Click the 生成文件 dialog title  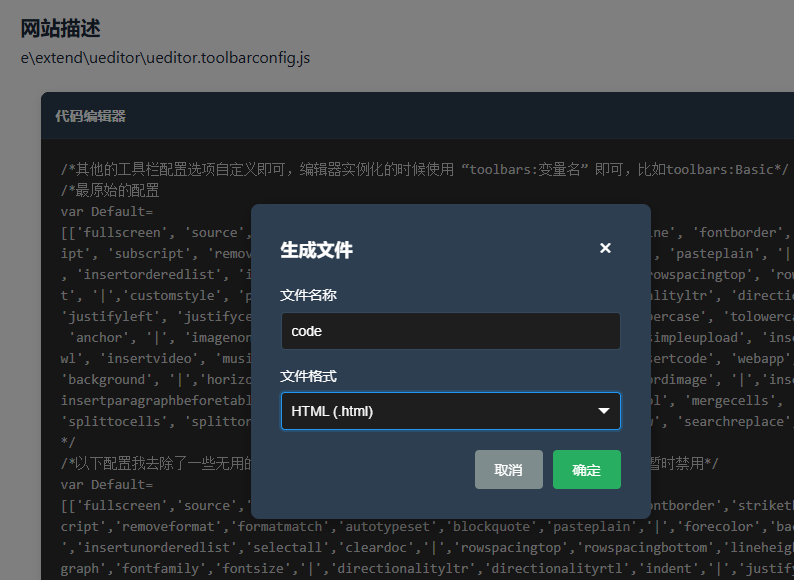click(x=316, y=250)
